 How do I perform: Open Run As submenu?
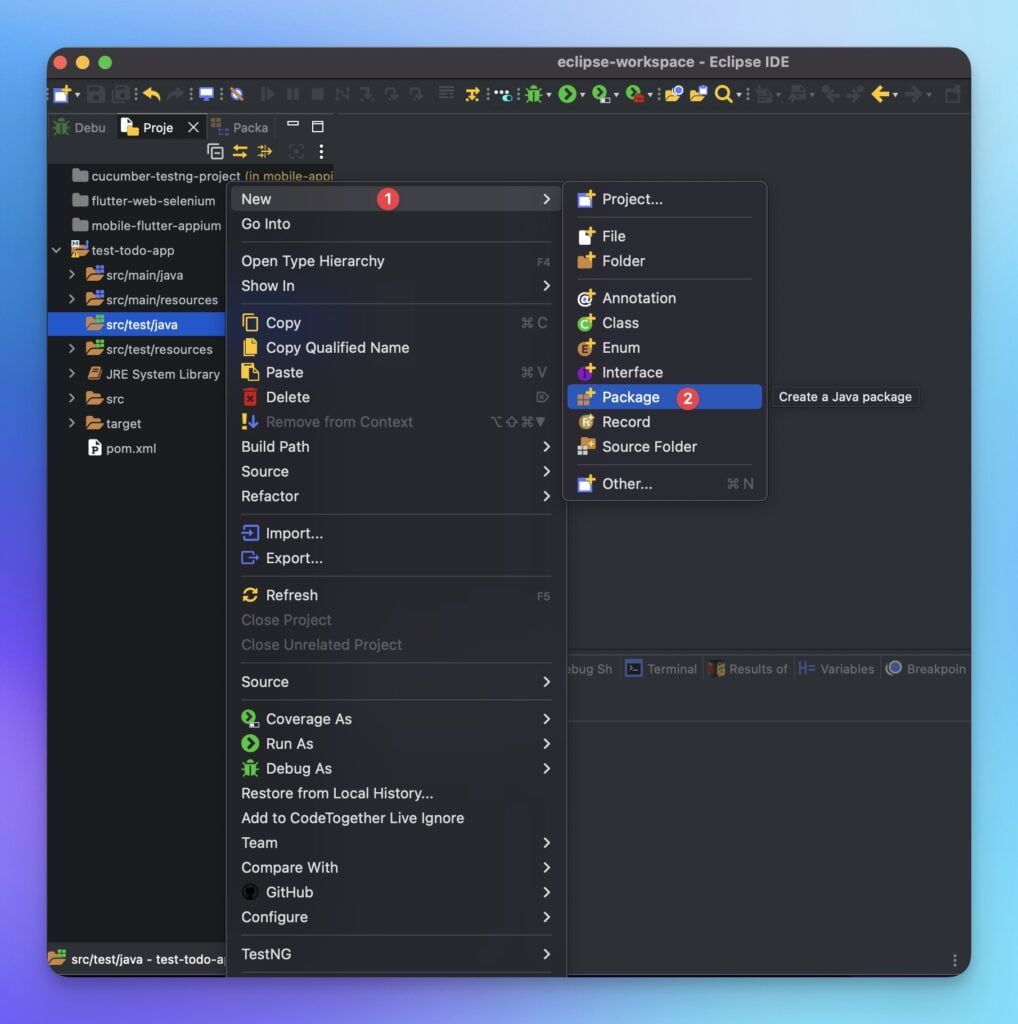tap(396, 744)
